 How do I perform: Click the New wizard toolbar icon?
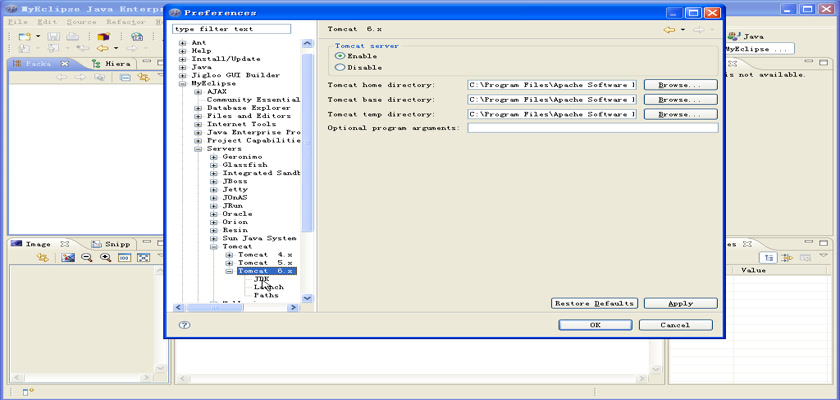(25, 36)
